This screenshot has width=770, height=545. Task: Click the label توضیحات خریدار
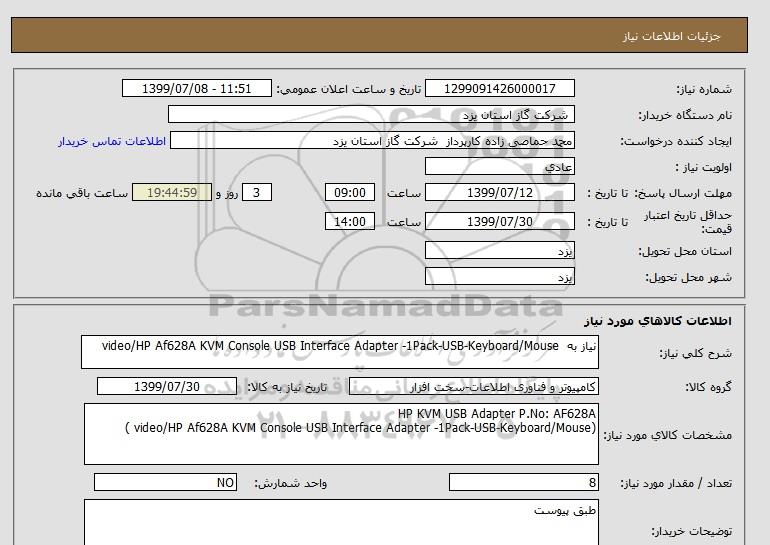tap(691, 531)
